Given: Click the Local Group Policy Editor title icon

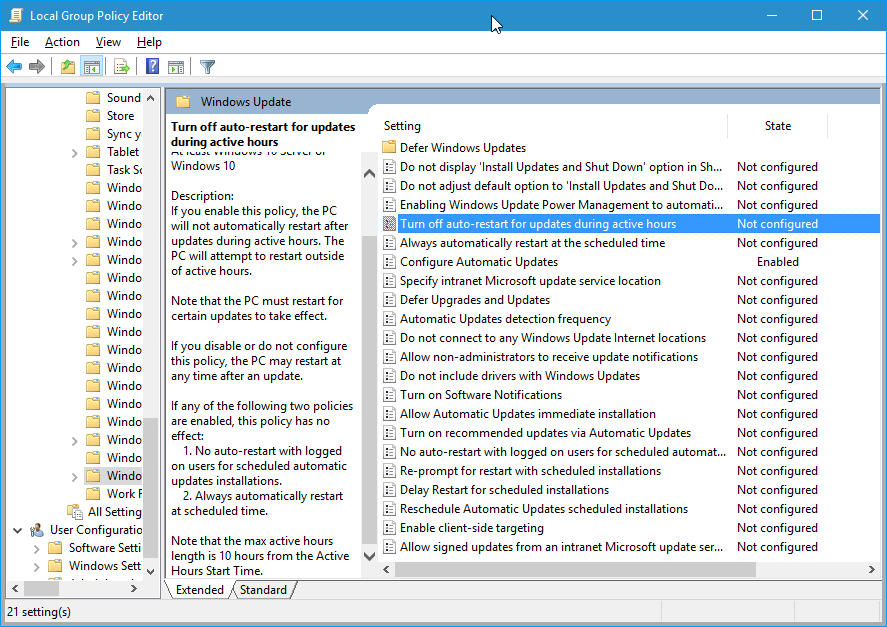Looking at the screenshot, I should (16, 15).
